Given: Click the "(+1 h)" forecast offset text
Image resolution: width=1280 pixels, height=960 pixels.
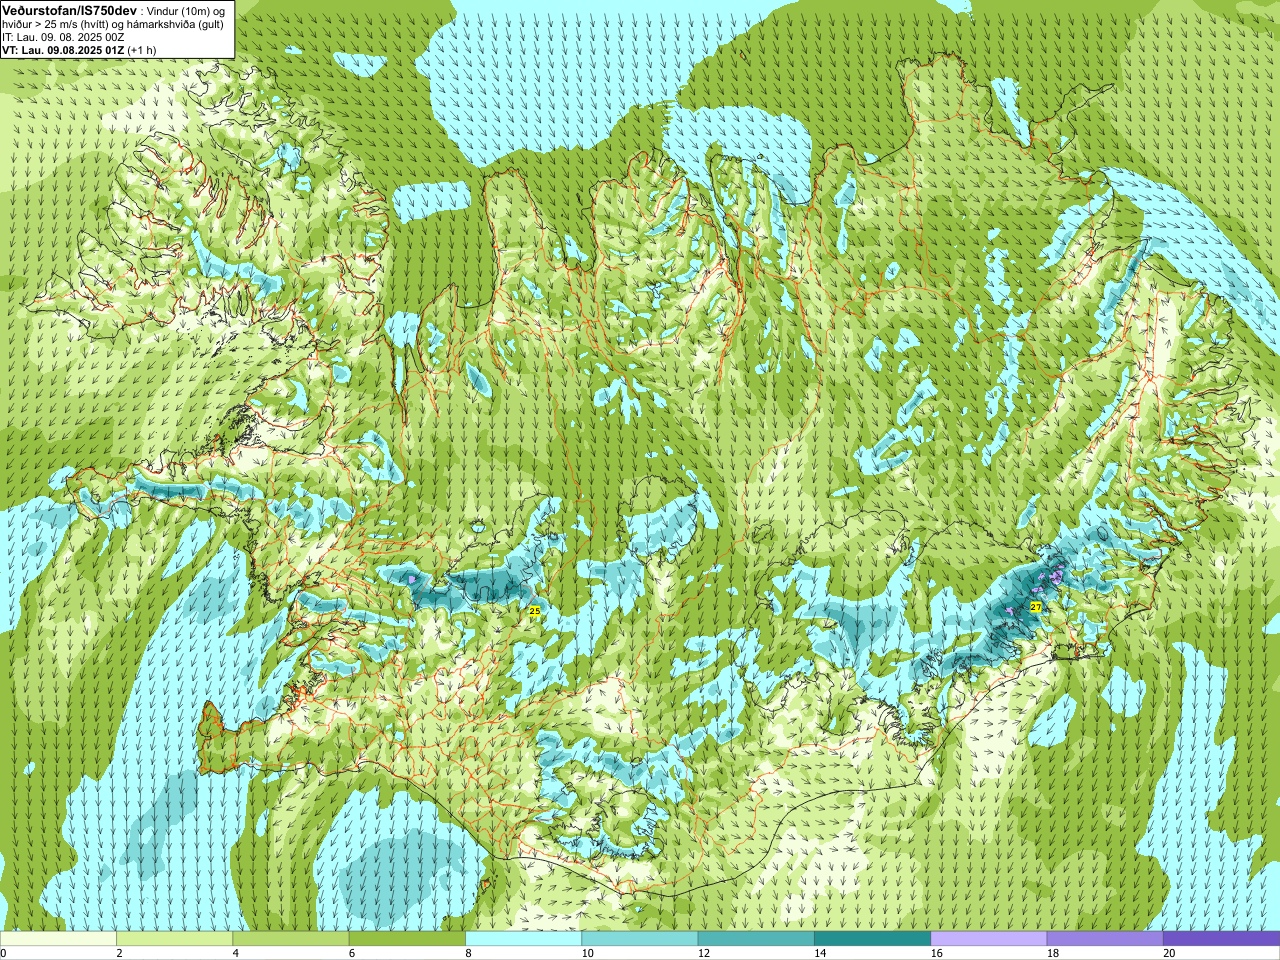Looking at the screenshot, I should 142,49.
